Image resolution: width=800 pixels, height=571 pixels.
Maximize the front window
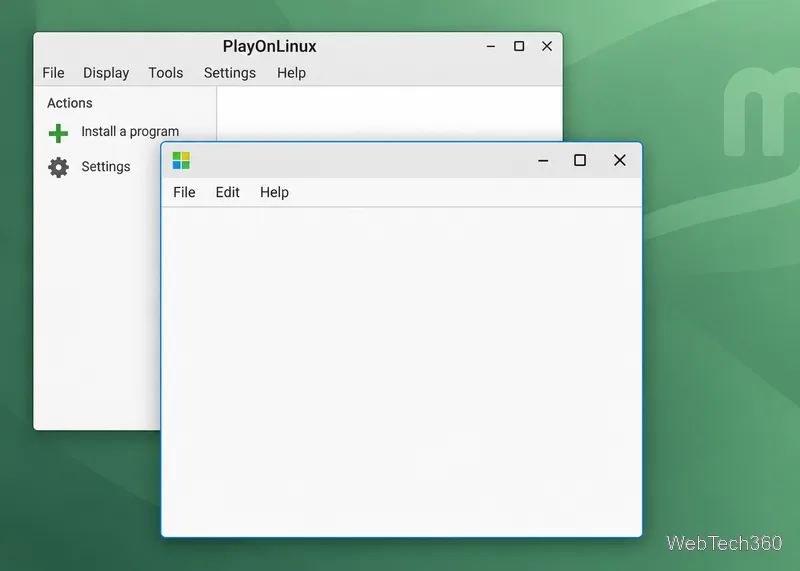coord(580,160)
